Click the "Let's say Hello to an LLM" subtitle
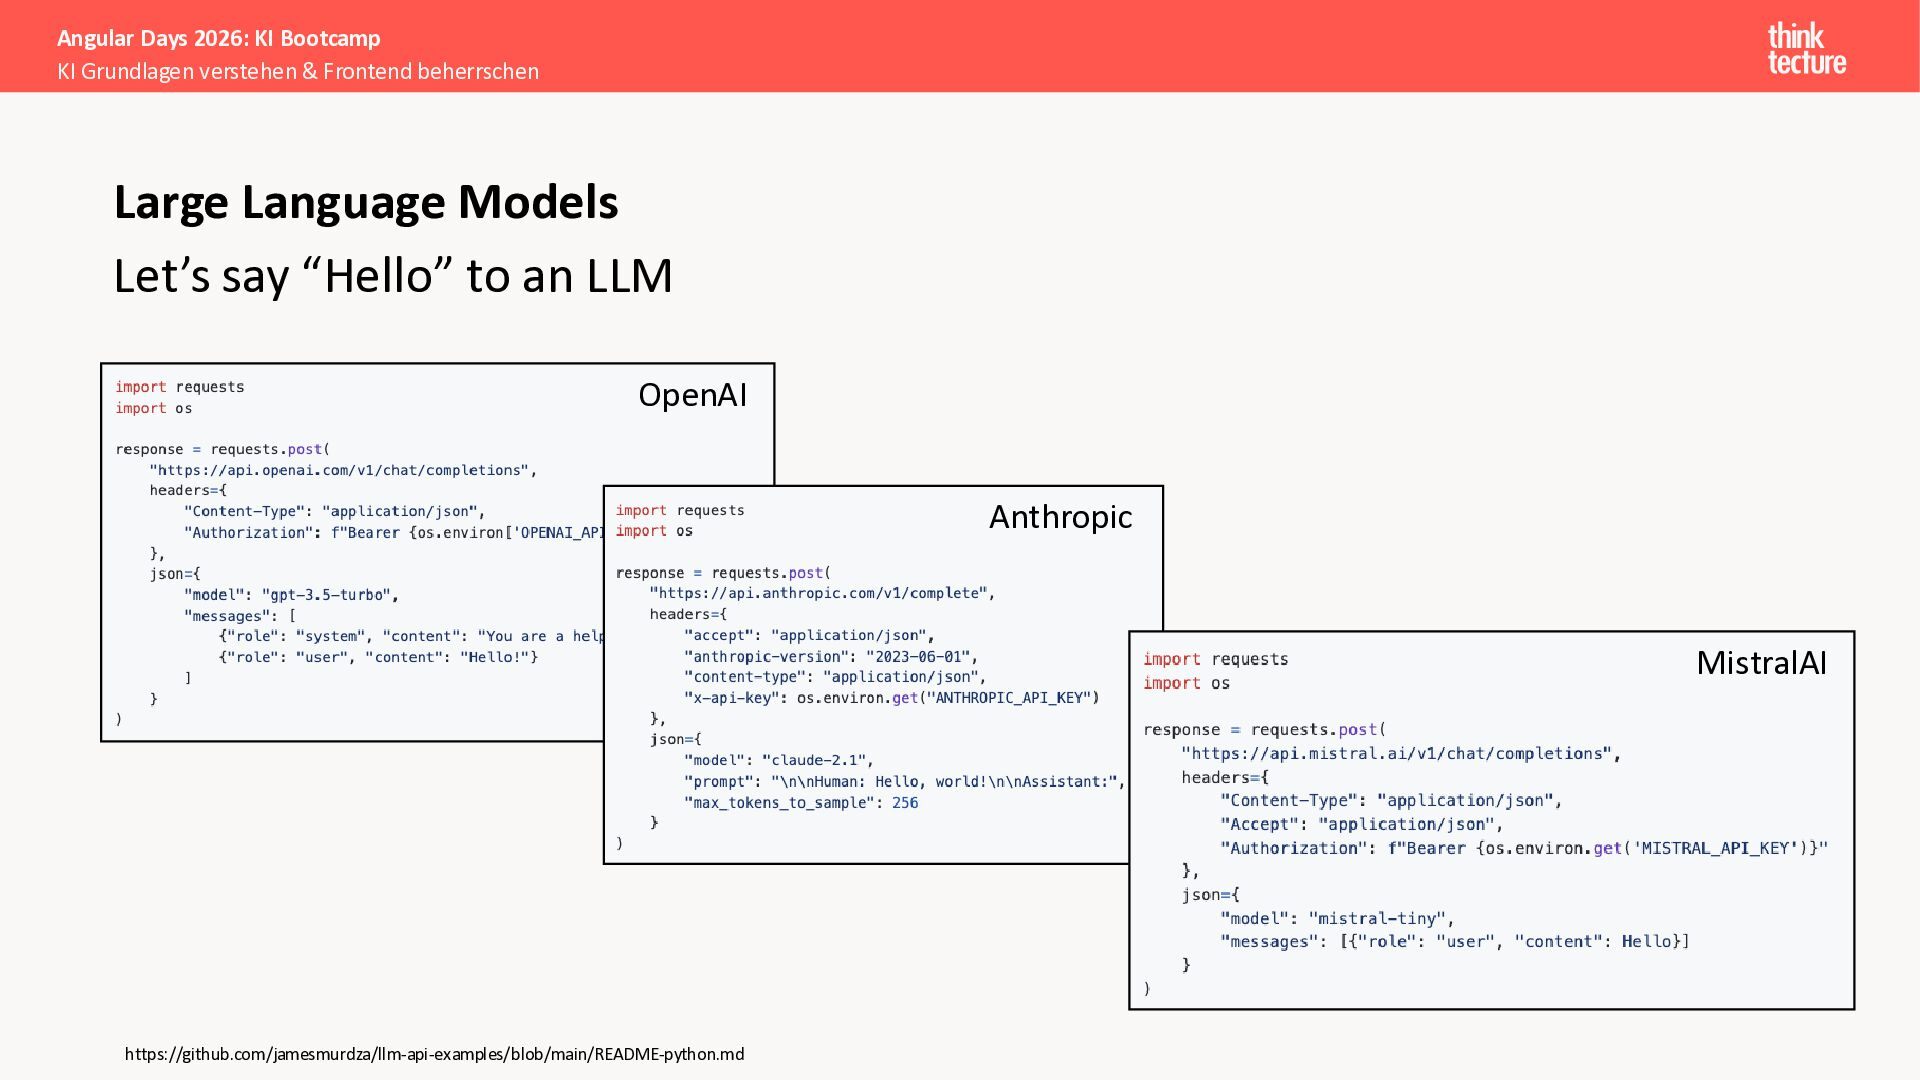1920x1080 pixels. [393, 276]
